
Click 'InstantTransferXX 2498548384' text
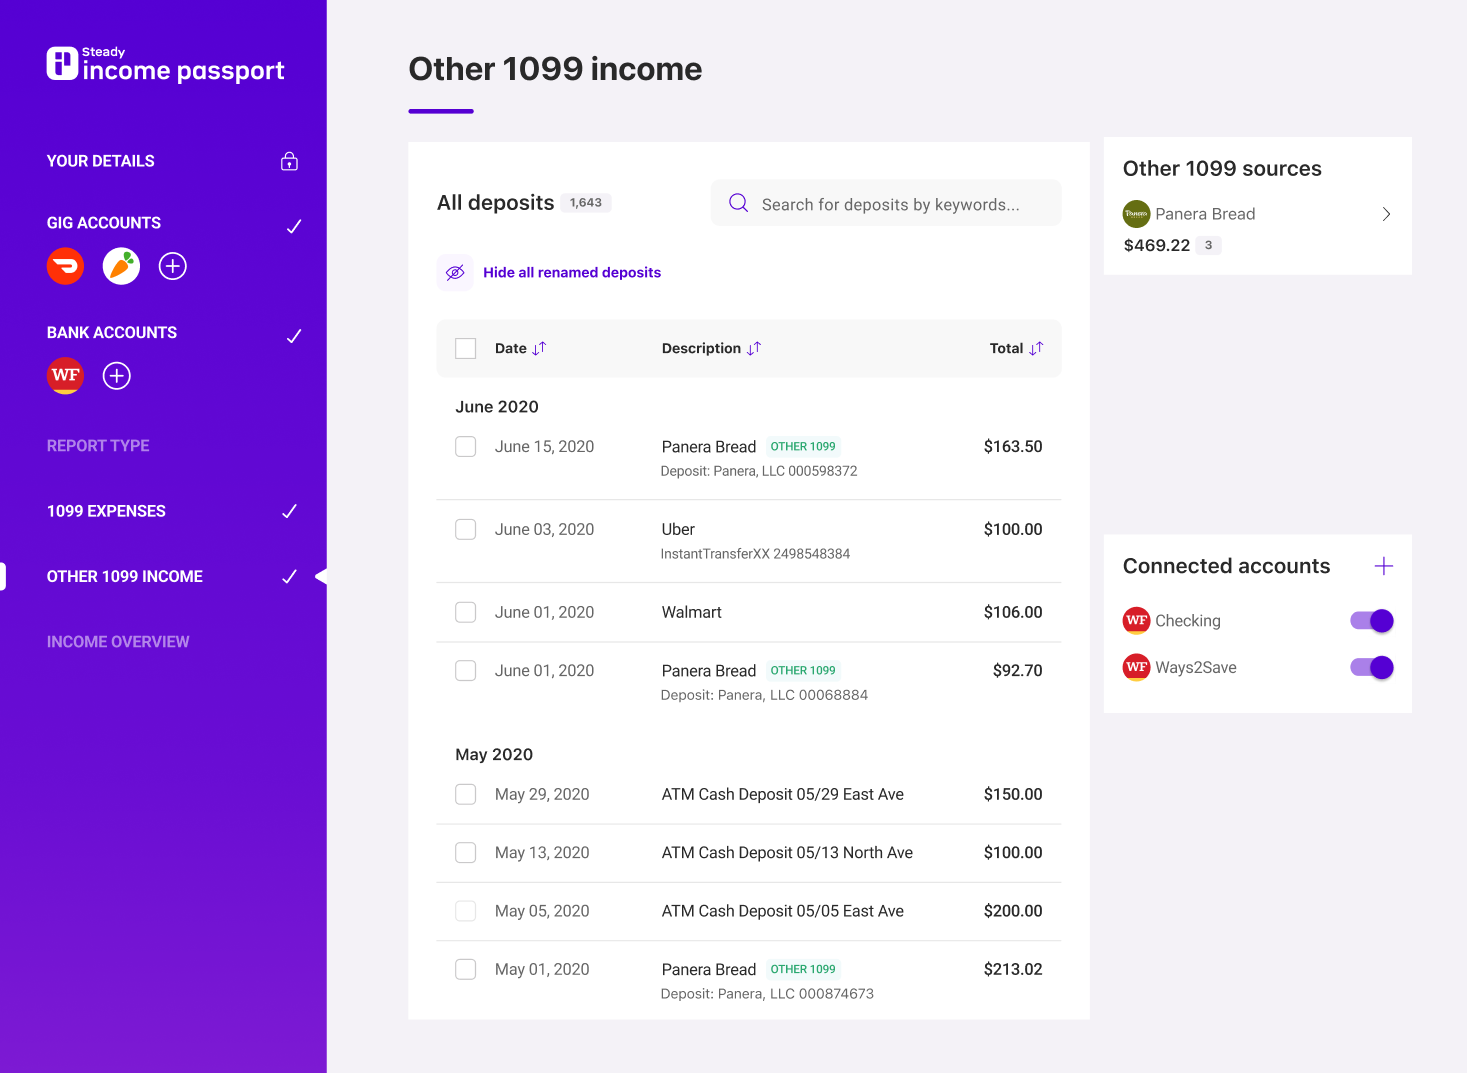[755, 554]
